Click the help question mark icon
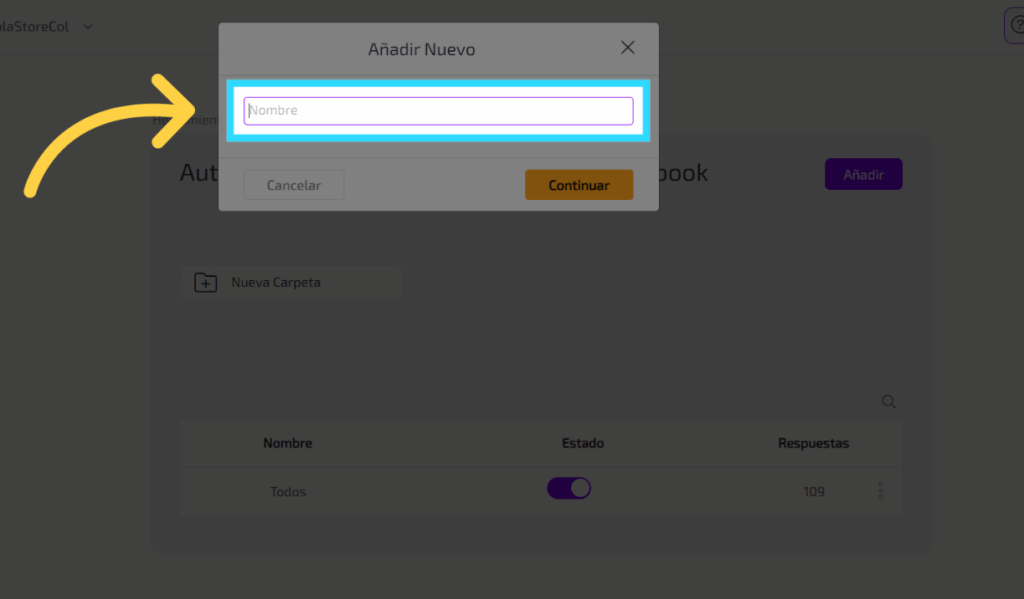 [x=1015, y=26]
